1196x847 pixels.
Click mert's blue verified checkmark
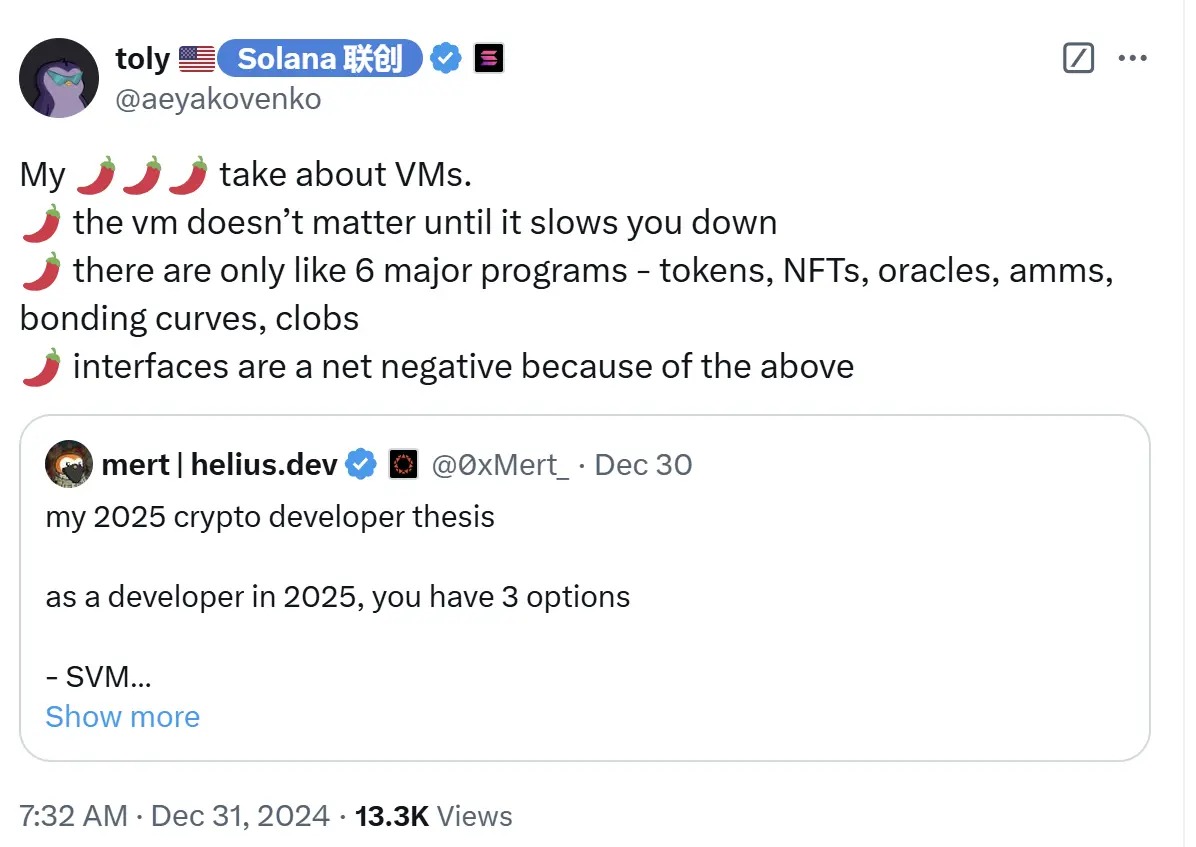coord(361,465)
